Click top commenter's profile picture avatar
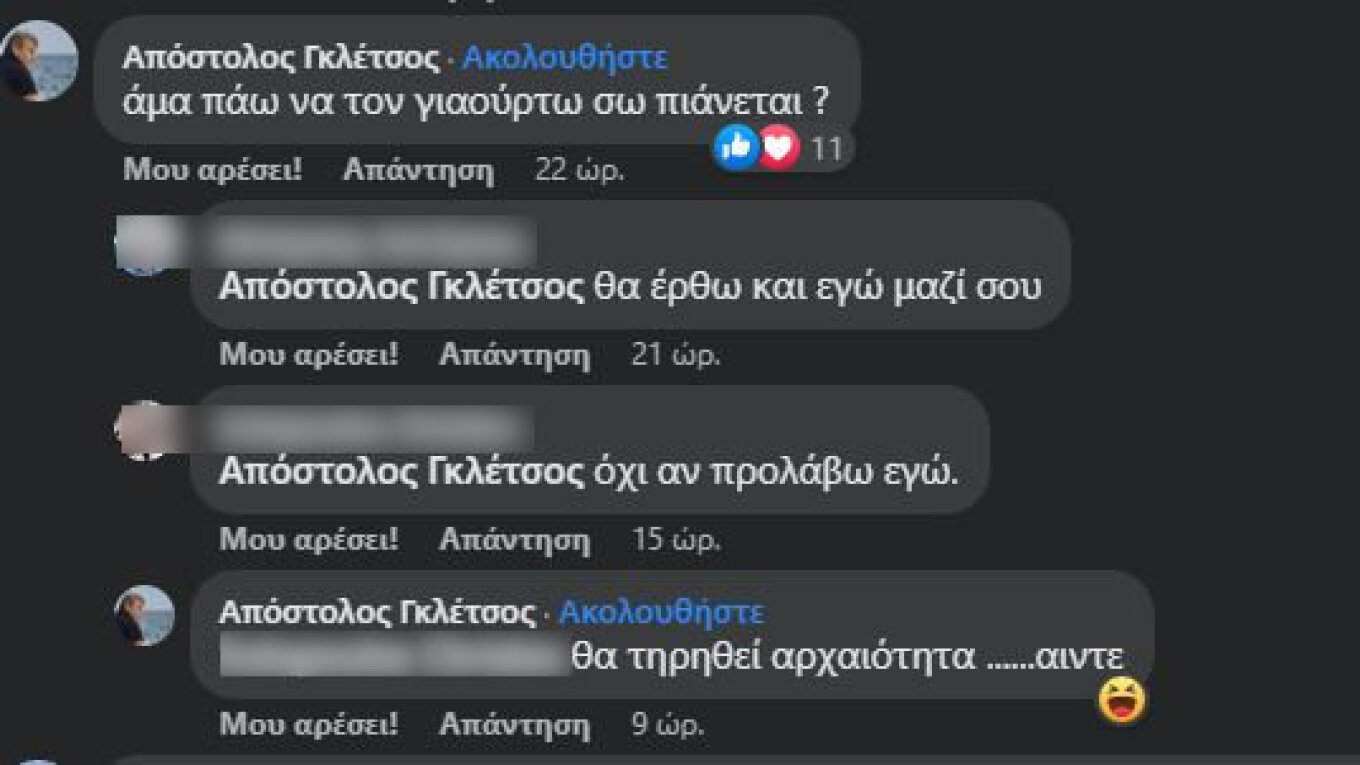This screenshot has height=765, width=1360. pos(40,61)
